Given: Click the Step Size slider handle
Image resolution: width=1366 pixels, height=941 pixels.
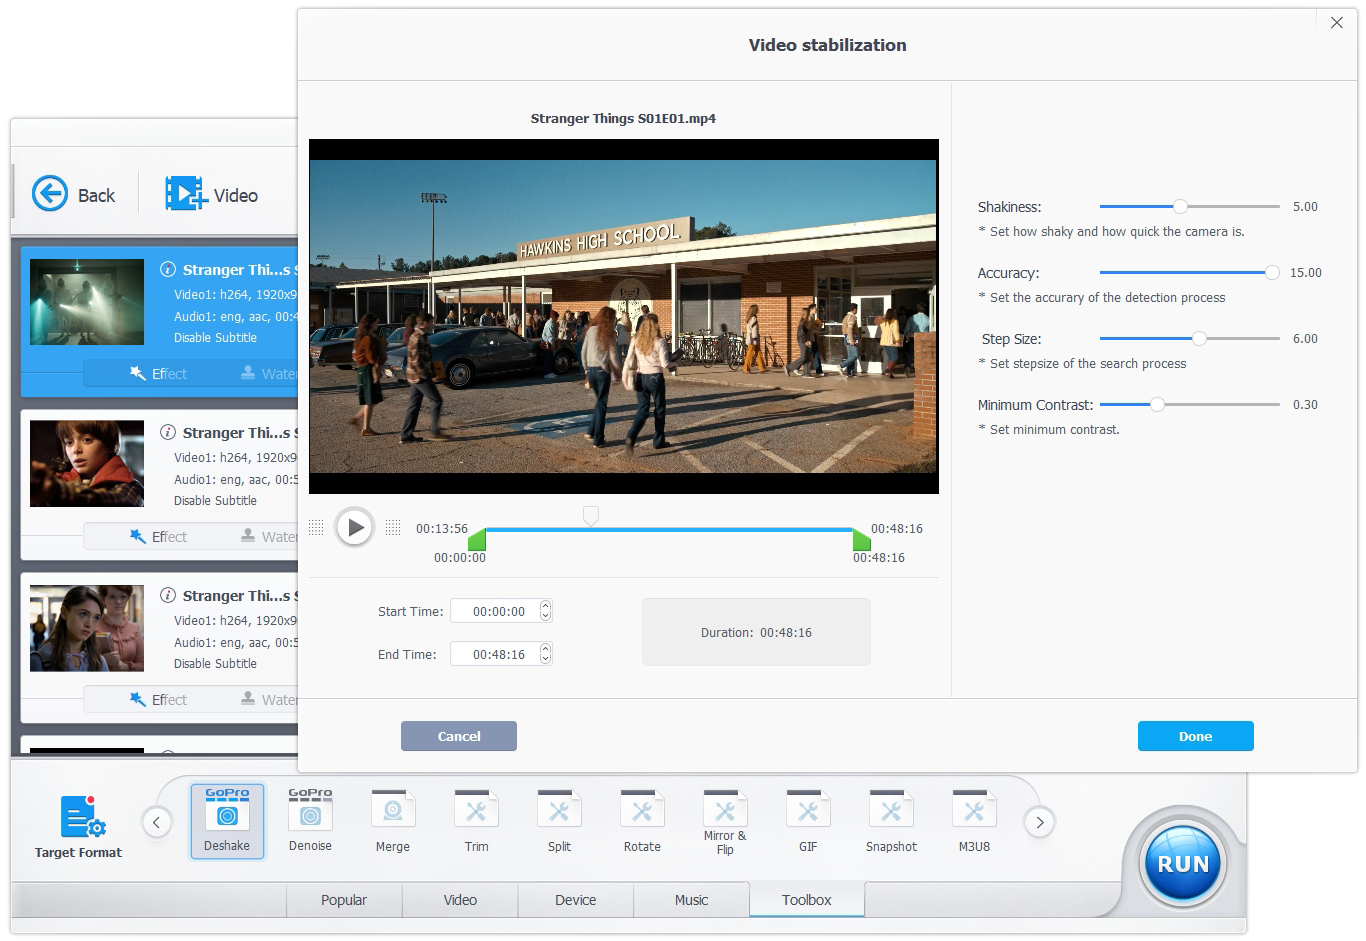Looking at the screenshot, I should tap(1199, 338).
